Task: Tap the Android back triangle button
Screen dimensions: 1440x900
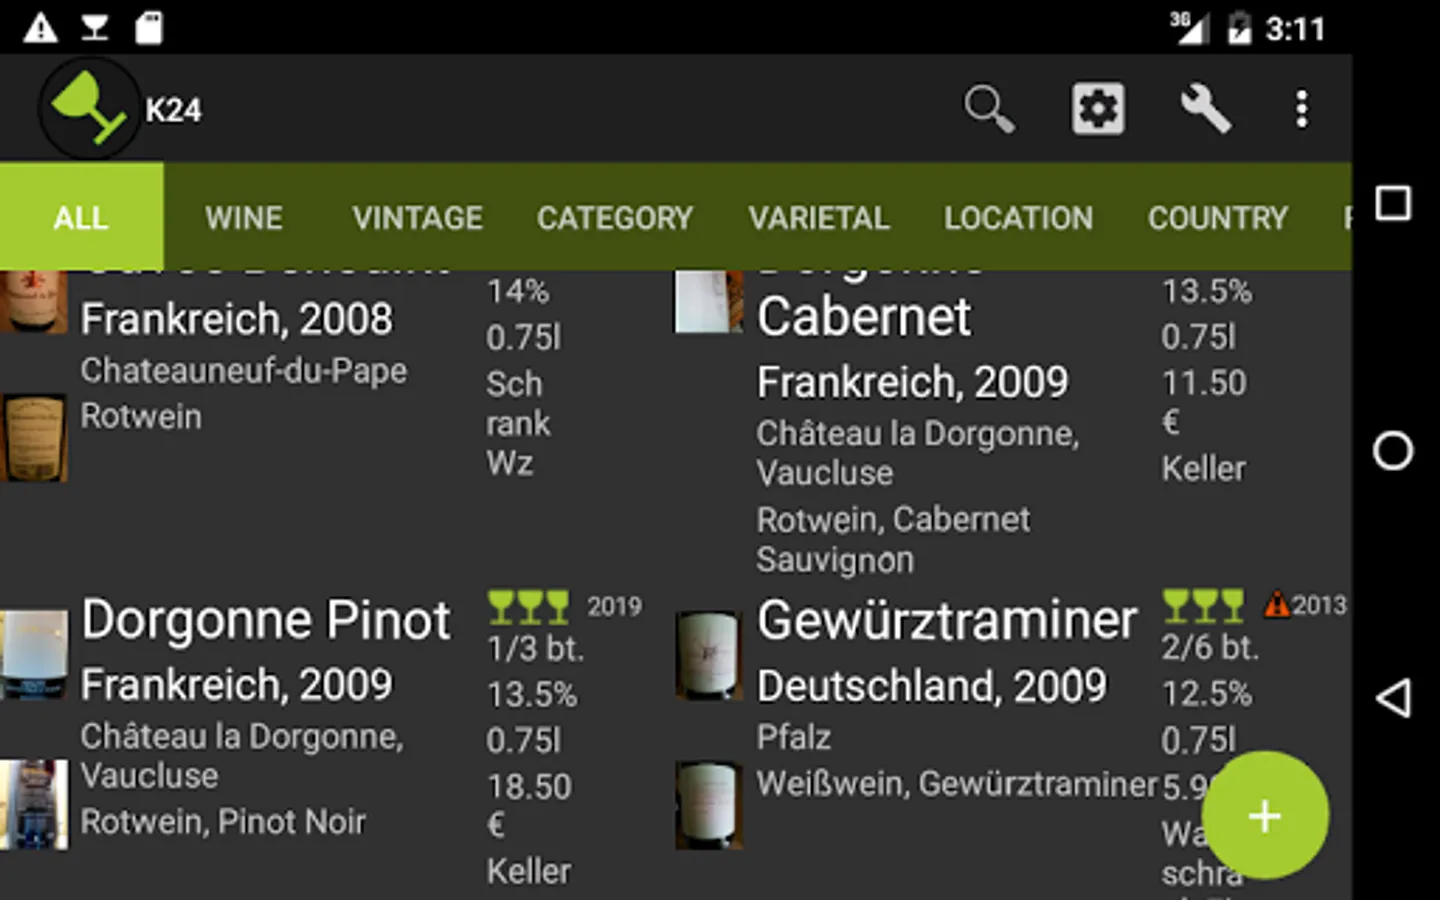Action: [x=1393, y=697]
